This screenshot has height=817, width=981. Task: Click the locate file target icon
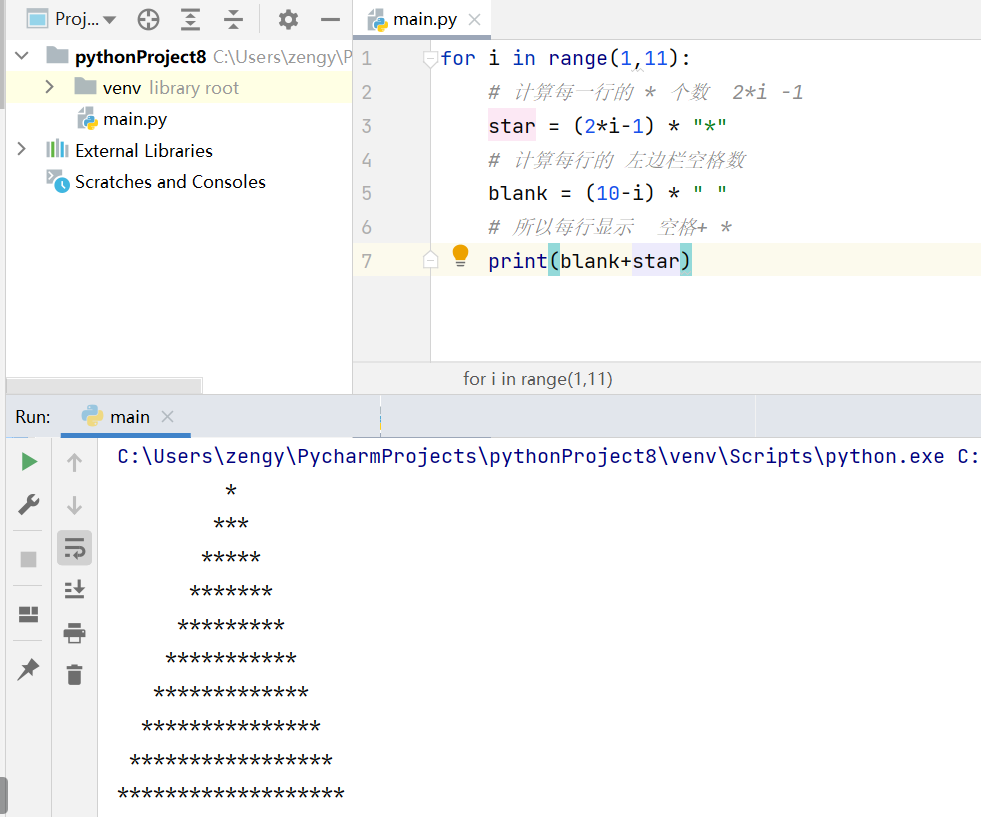148,20
